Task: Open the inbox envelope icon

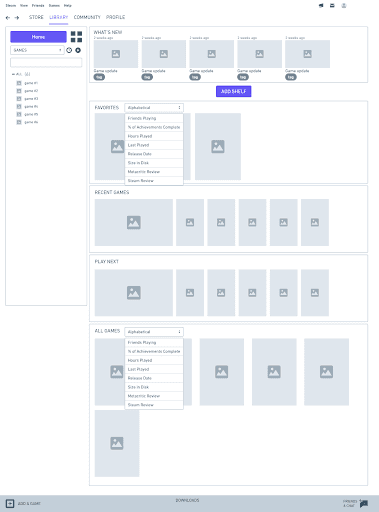Action: pyautogui.click(x=332, y=6)
